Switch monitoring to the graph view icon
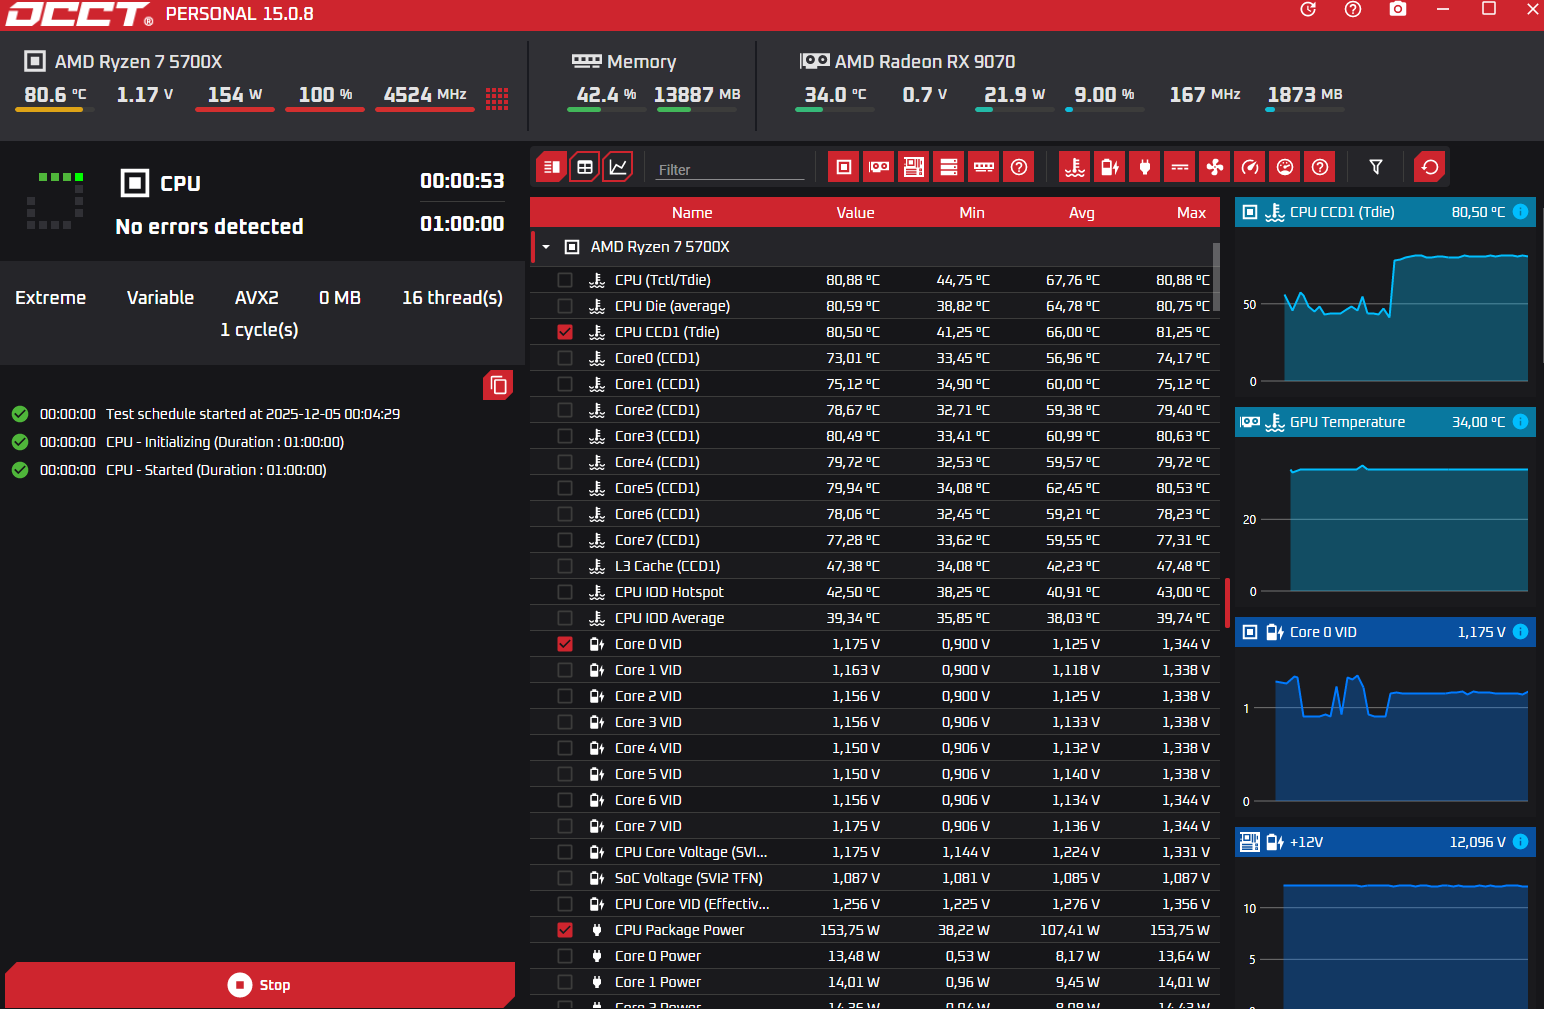 [619, 167]
